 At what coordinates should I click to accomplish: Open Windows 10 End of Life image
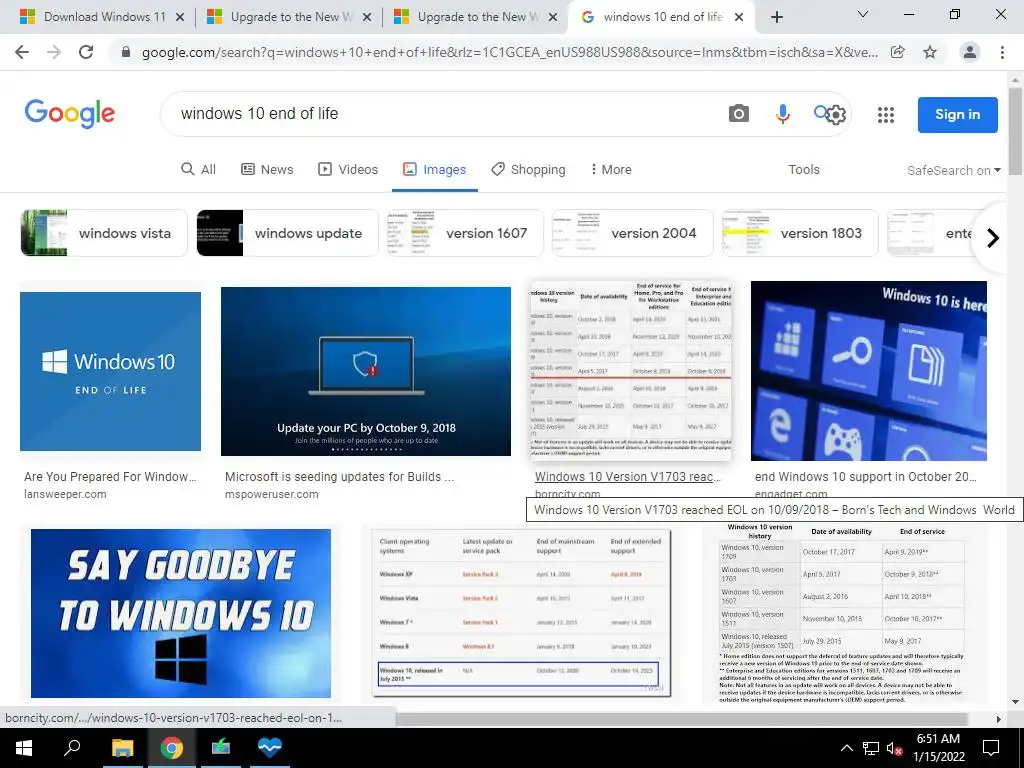tap(110, 371)
